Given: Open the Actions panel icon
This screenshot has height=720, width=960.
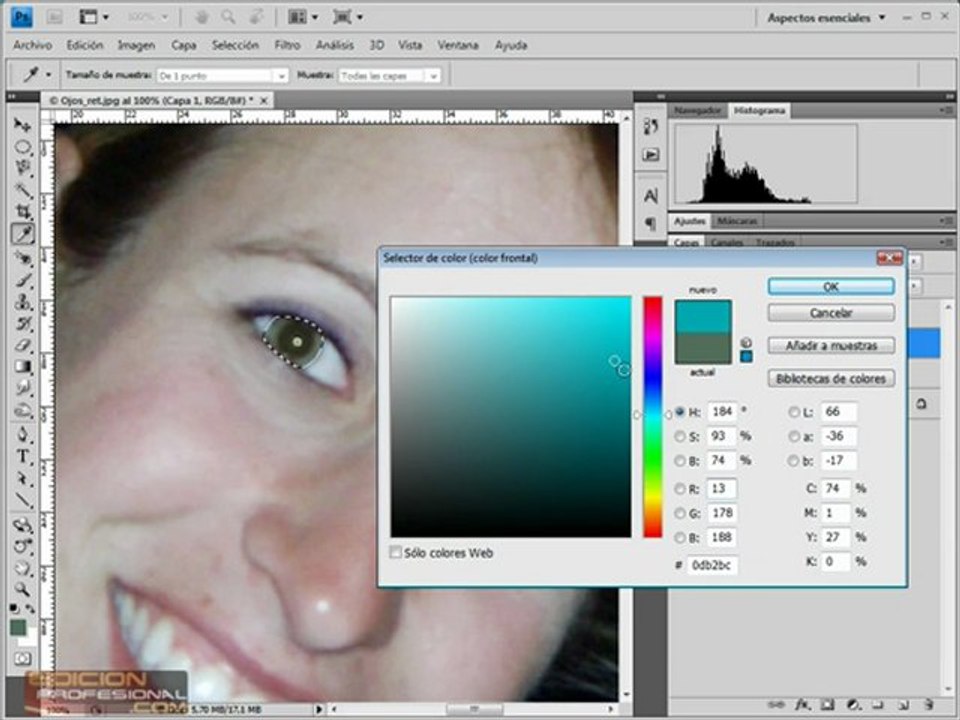Looking at the screenshot, I should point(651,155).
